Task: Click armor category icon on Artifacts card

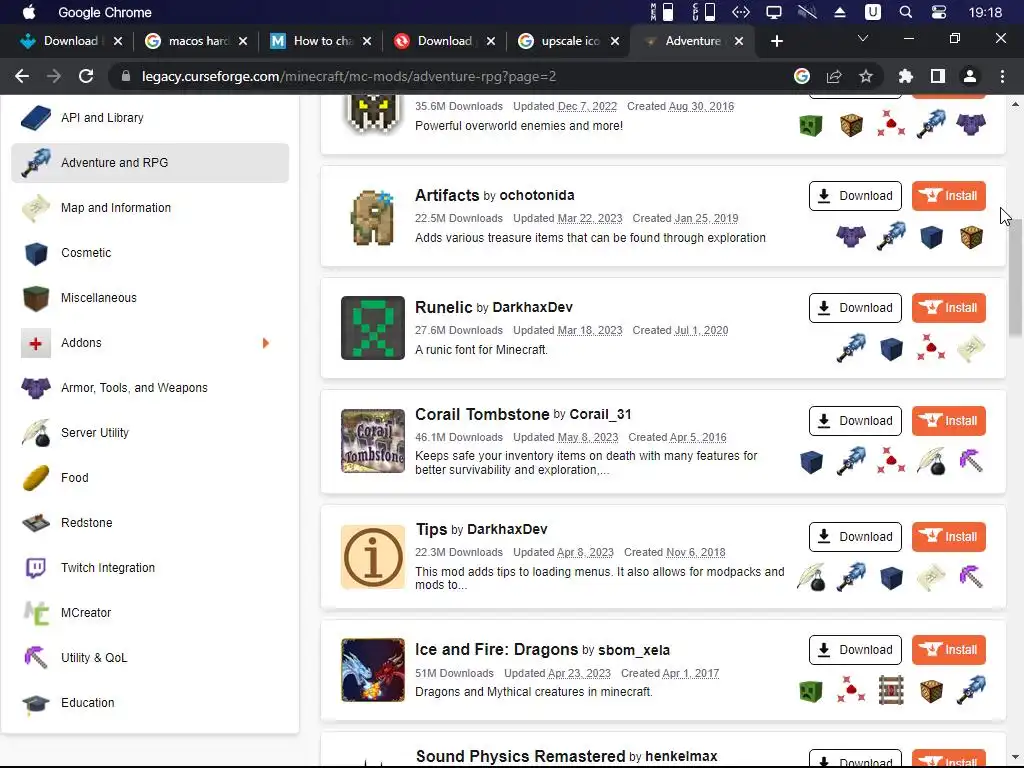Action: click(851, 236)
